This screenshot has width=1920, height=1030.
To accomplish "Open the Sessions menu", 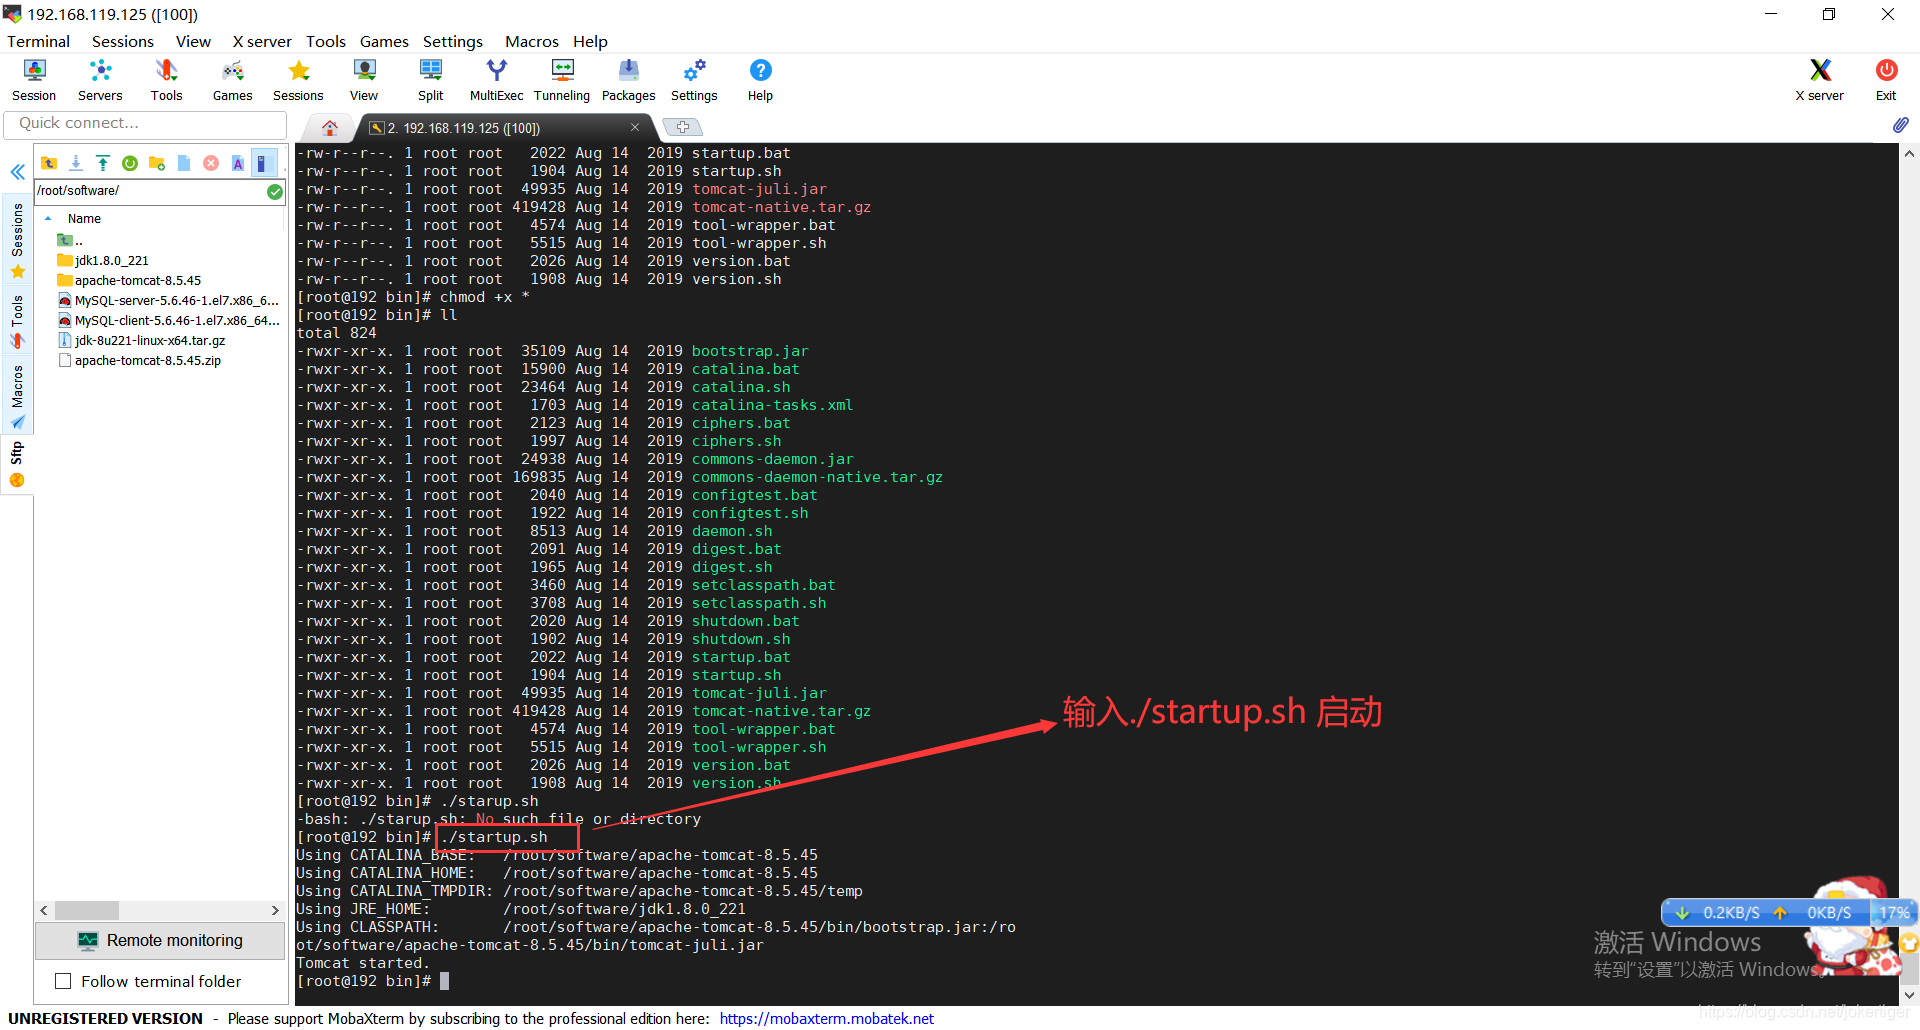I will tap(123, 41).
